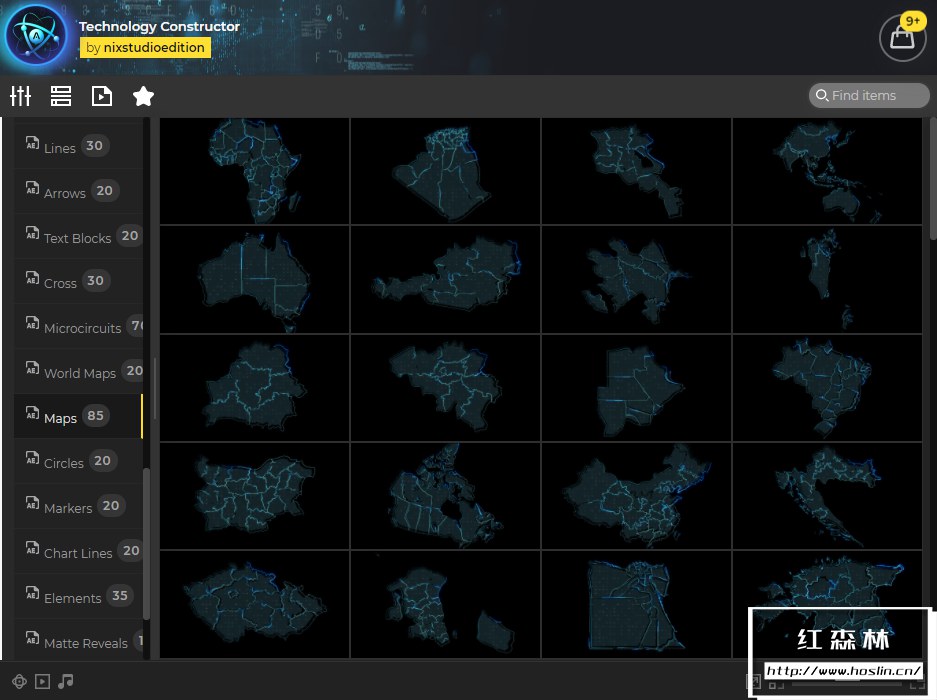Click the AE file icon next to Text Blocks
937x700 pixels.
(x=32, y=233)
